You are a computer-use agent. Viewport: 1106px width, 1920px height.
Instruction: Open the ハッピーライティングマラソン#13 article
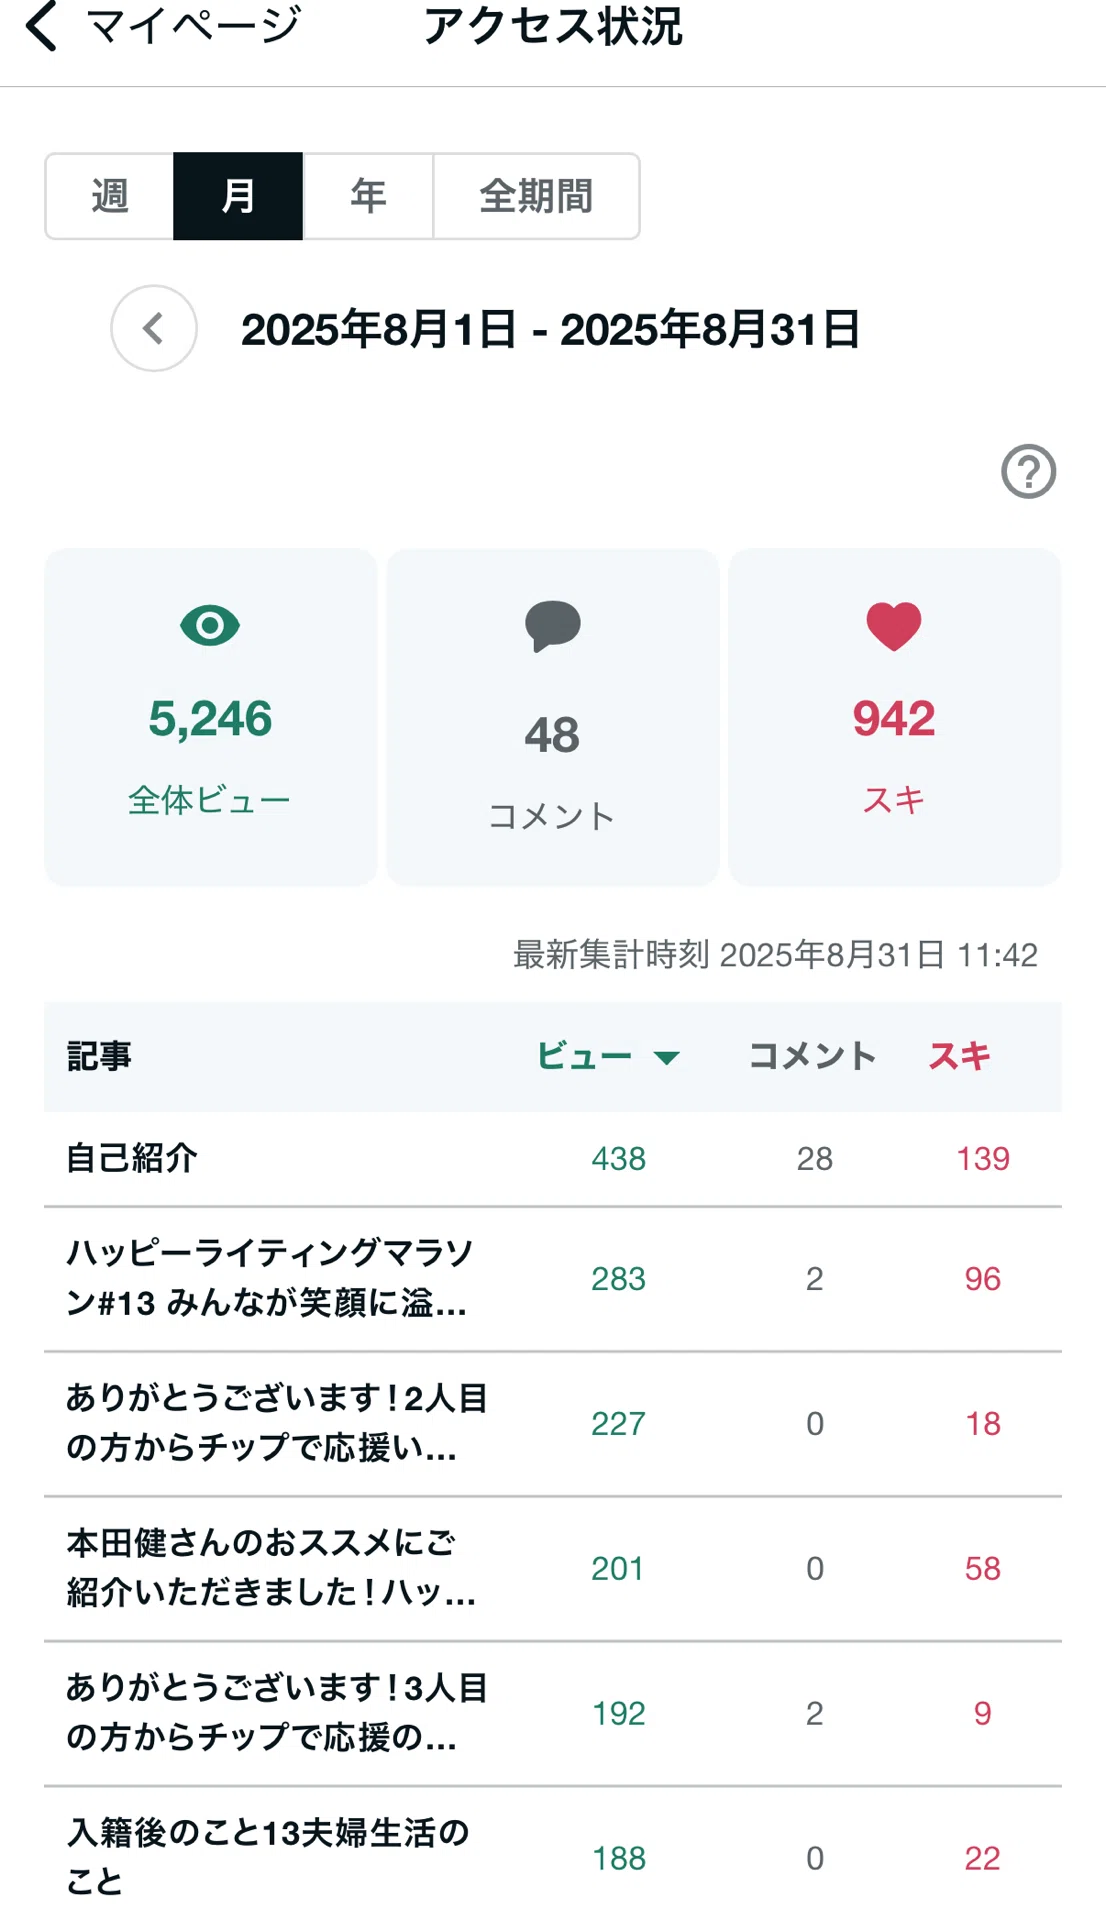point(553,1279)
